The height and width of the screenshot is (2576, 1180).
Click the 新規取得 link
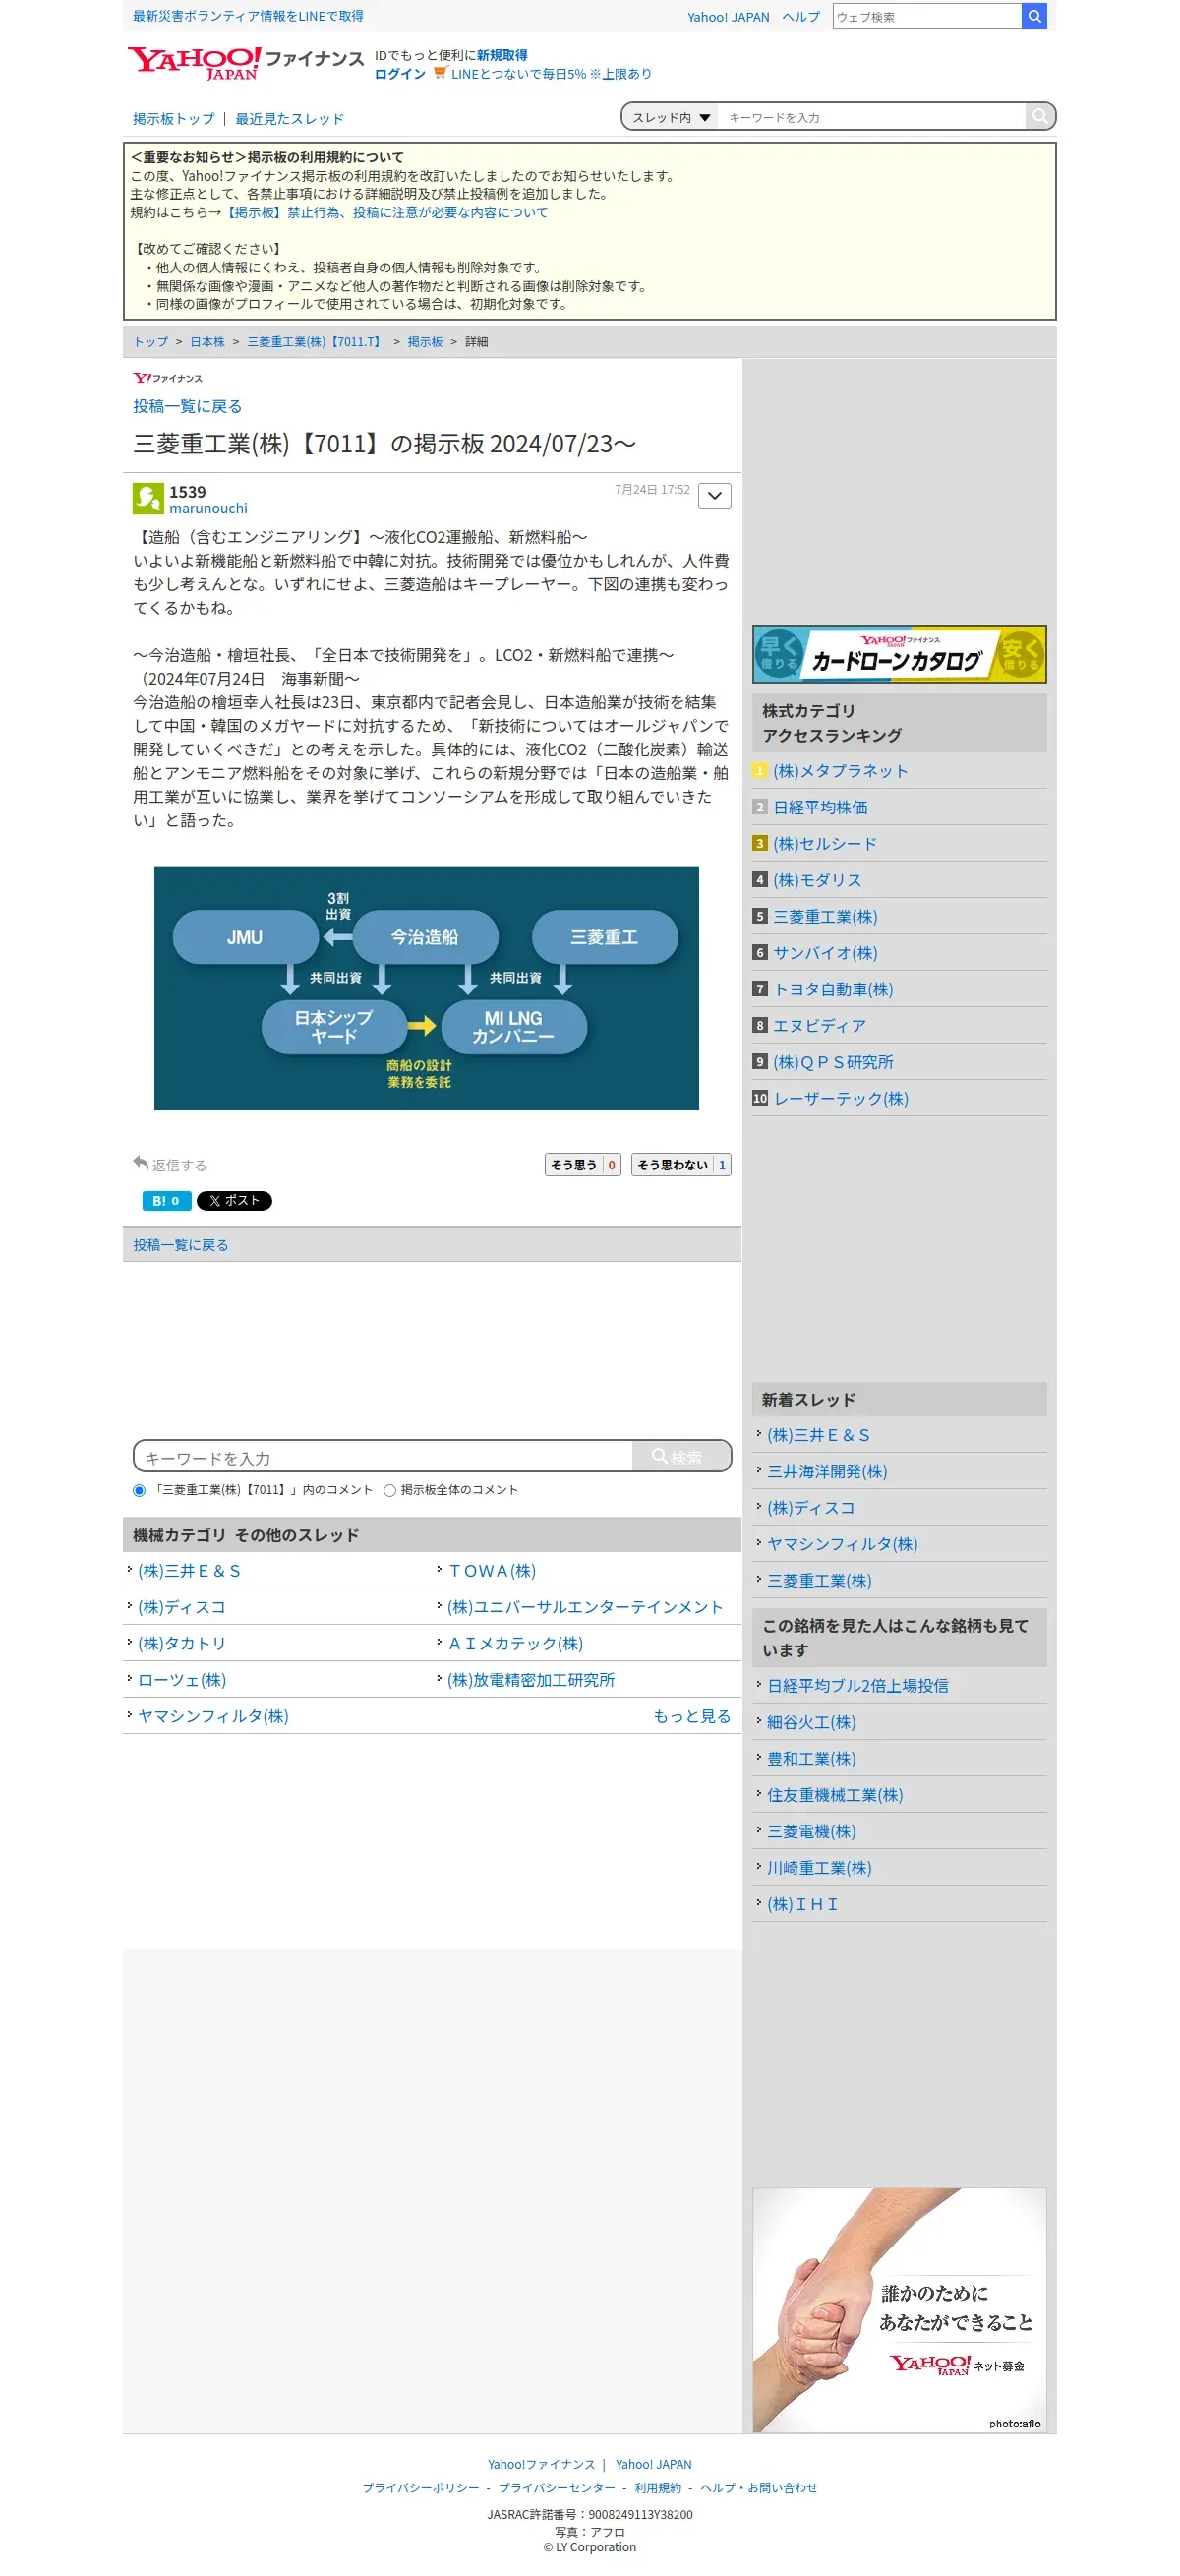[x=502, y=55]
